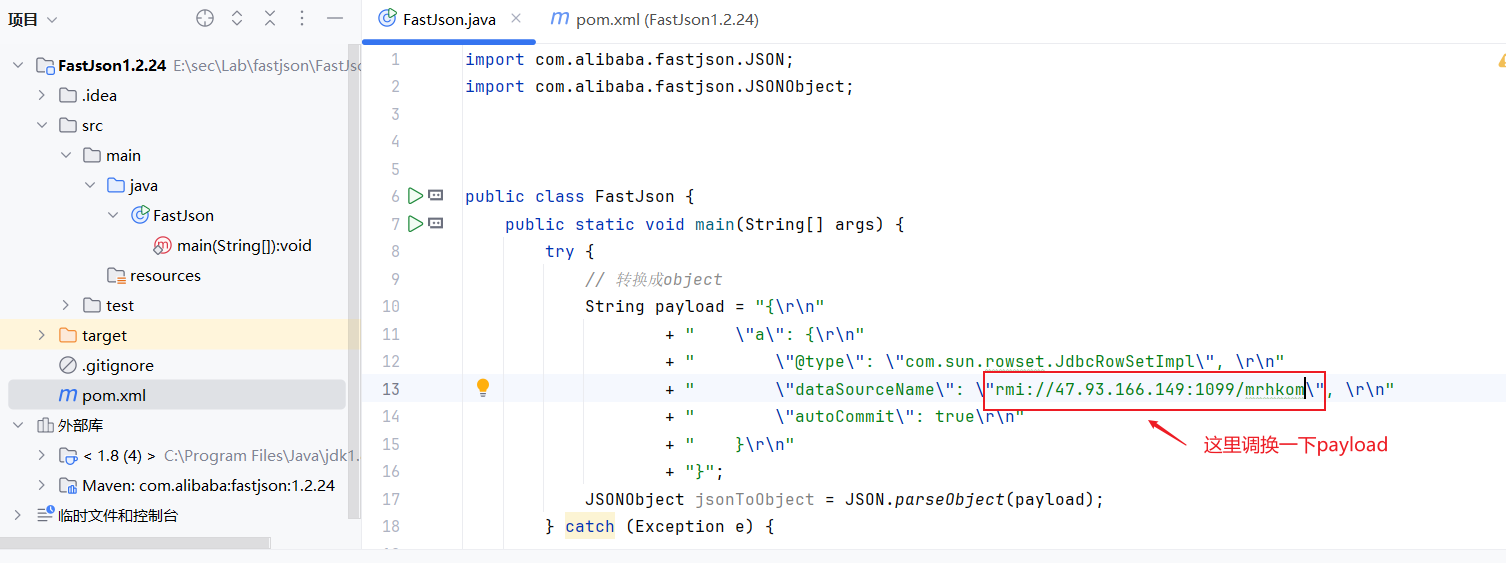Expand all nodes in the project panel
This screenshot has width=1506, height=563.
click(237, 18)
